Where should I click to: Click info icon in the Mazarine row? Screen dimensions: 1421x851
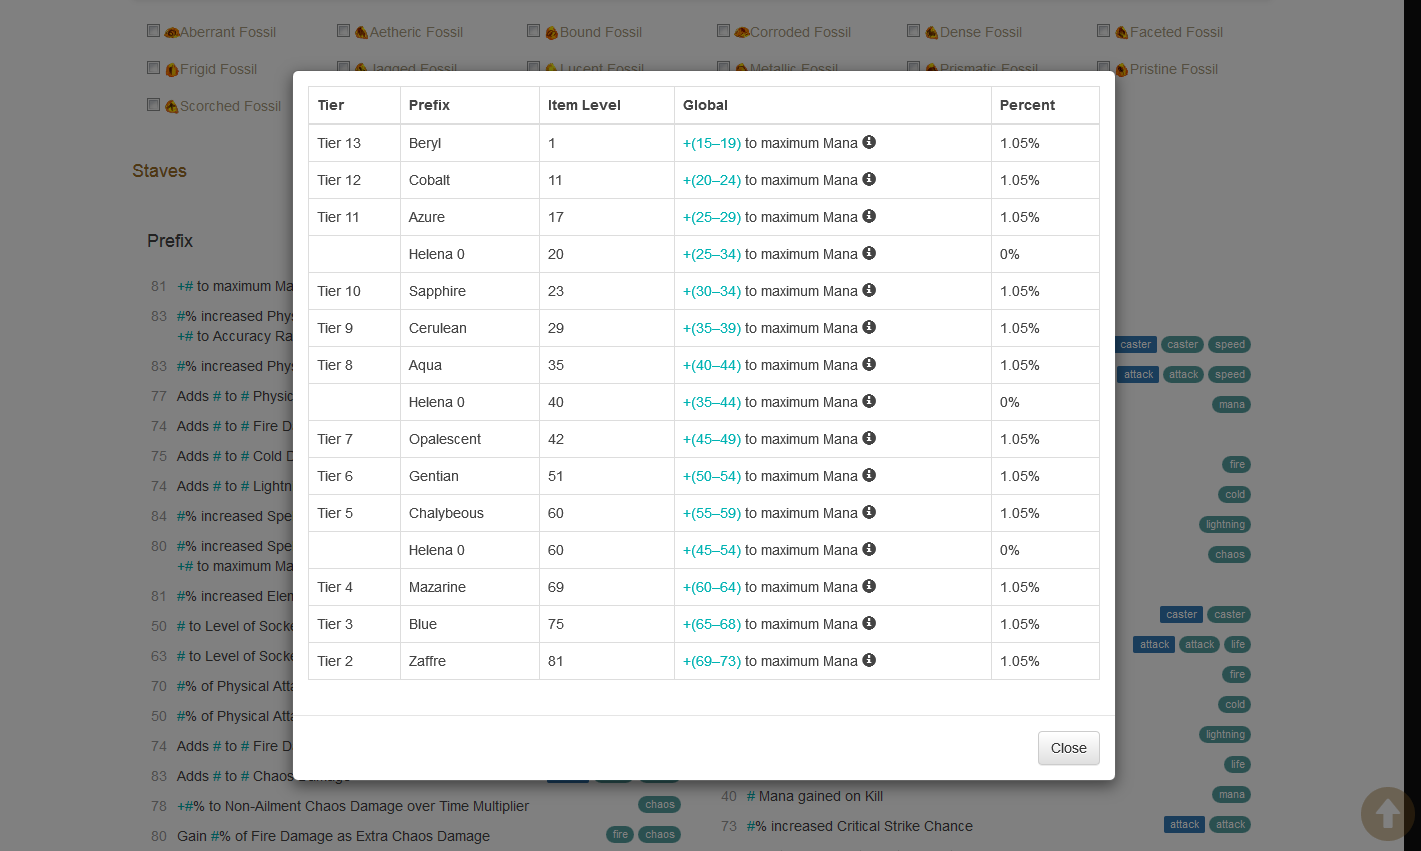coord(869,586)
